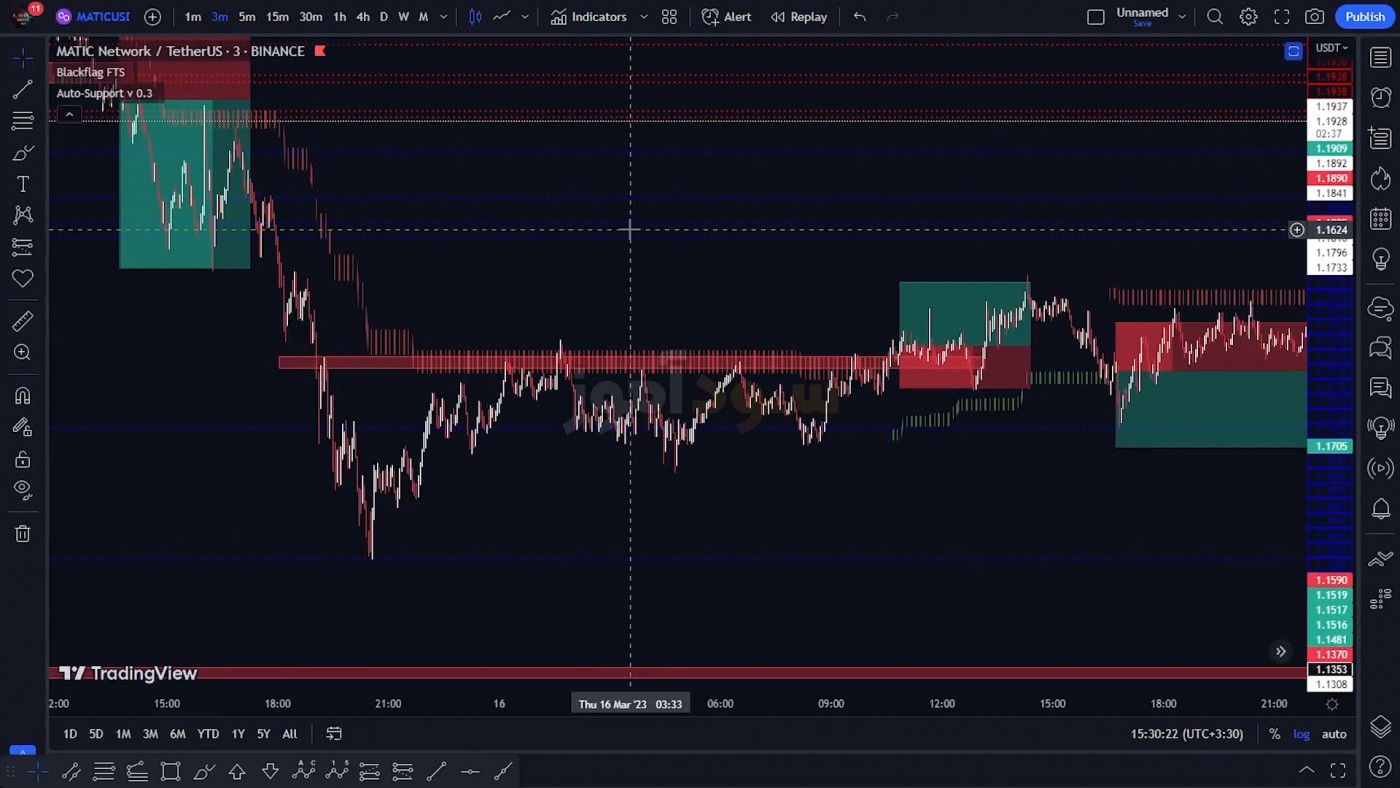
Task: Toggle percent scale on price axis
Action: coord(1274,734)
